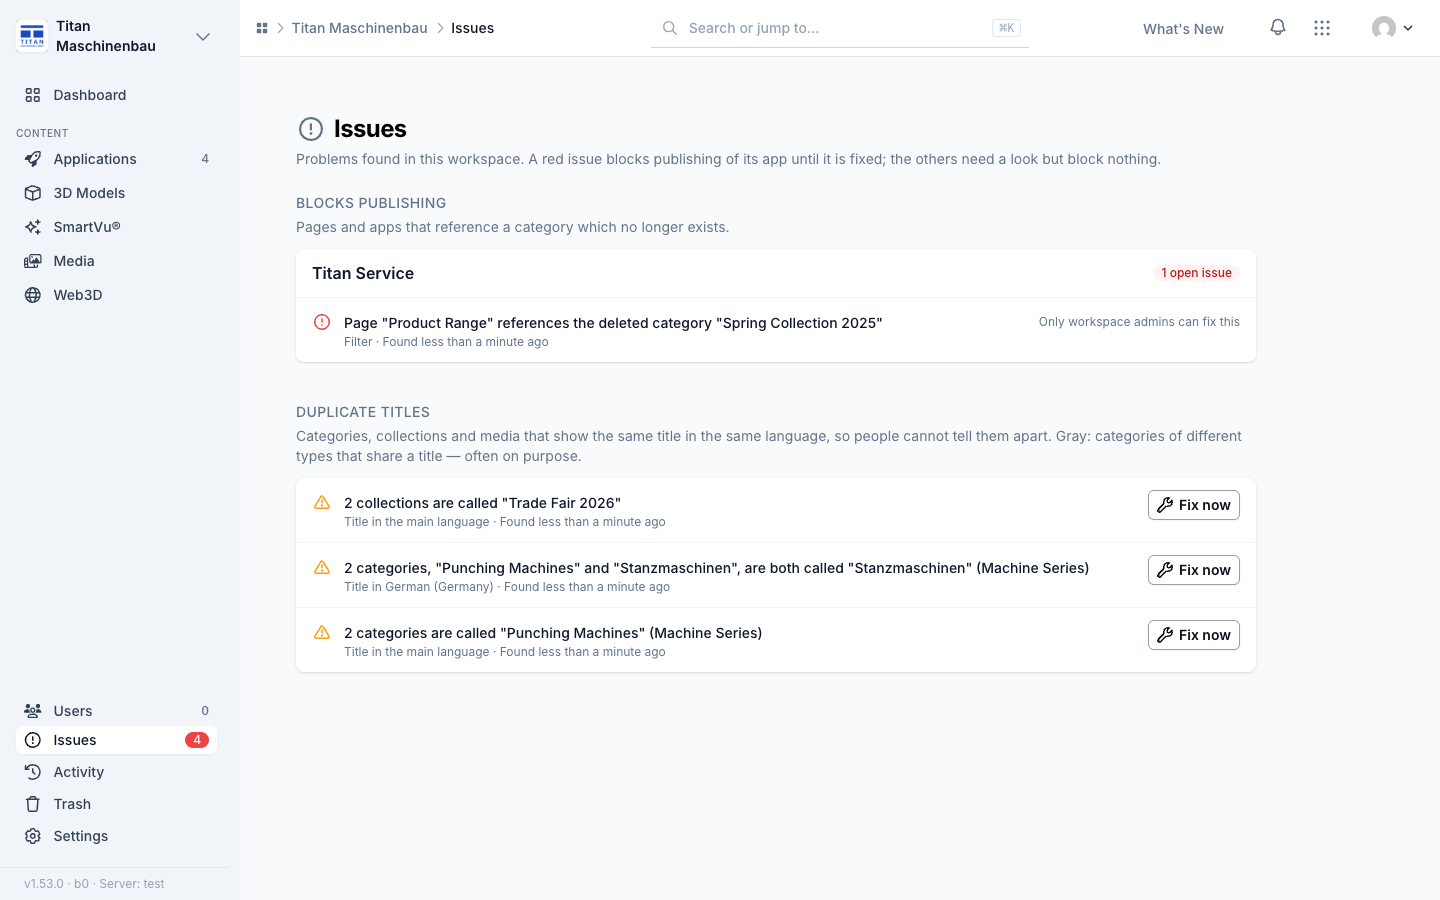This screenshot has height=900, width=1440.
Task: Fix the Stanzmaschinen German title duplicate
Action: tap(1194, 570)
